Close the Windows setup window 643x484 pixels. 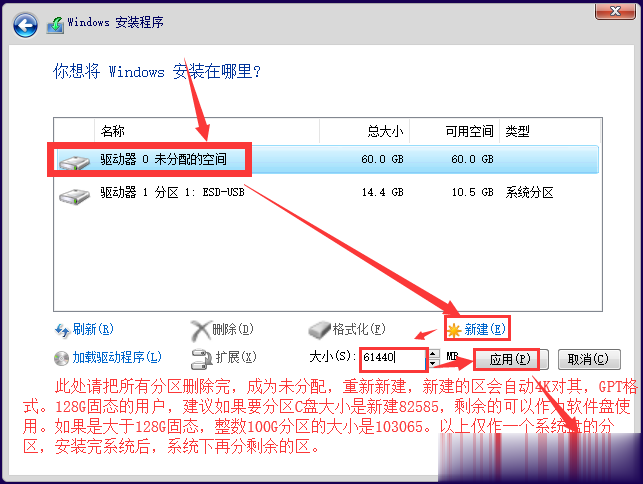click(615, 11)
